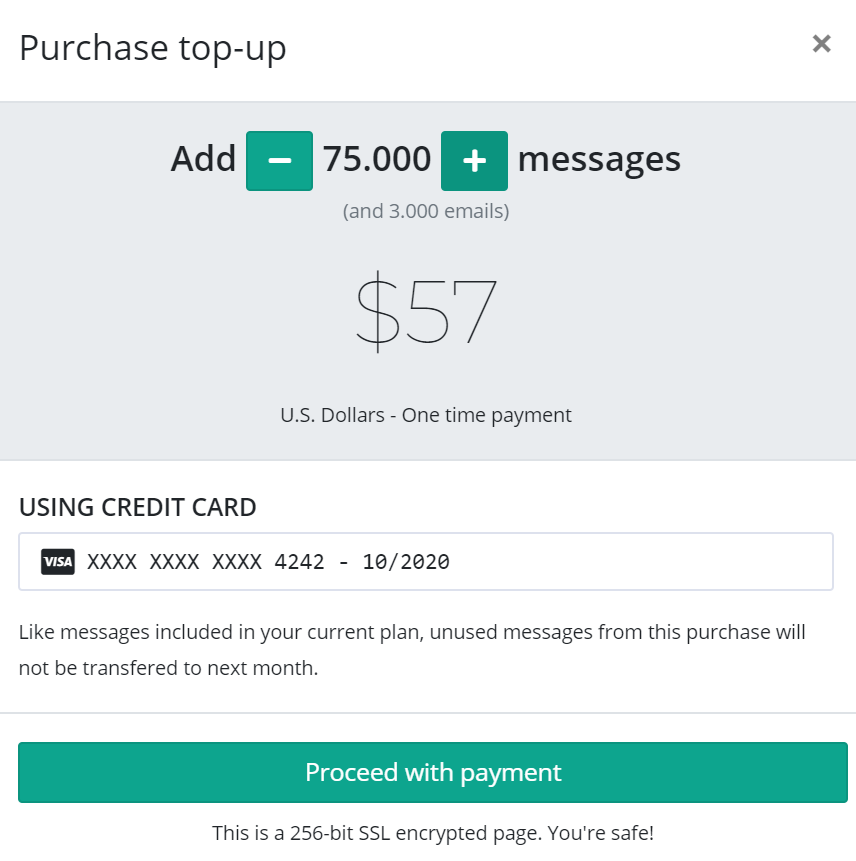This screenshot has width=856, height=861.
Task: Click the masked XXXX card digits
Action: [175, 562]
